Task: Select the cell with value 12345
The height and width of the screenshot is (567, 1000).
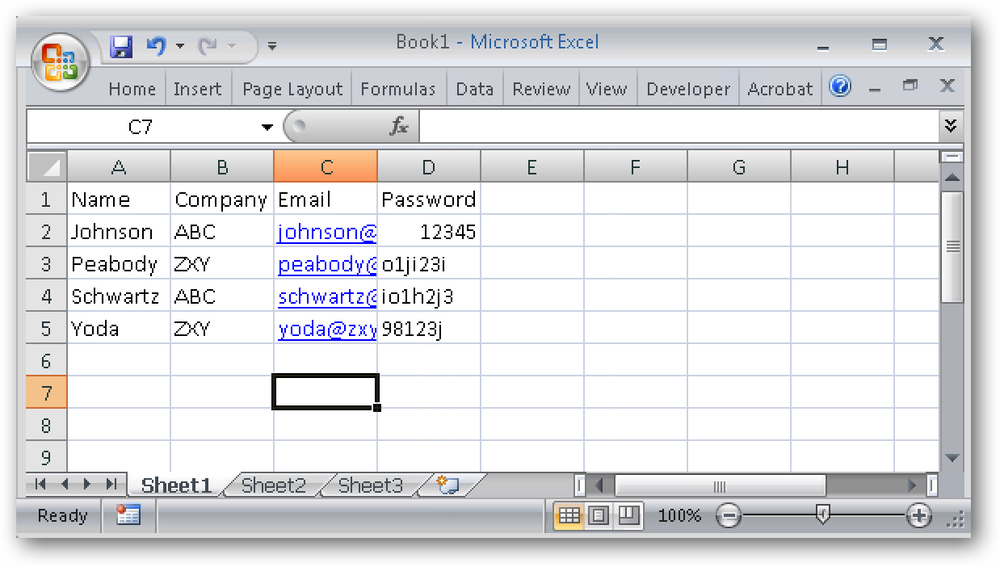Action: (429, 232)
